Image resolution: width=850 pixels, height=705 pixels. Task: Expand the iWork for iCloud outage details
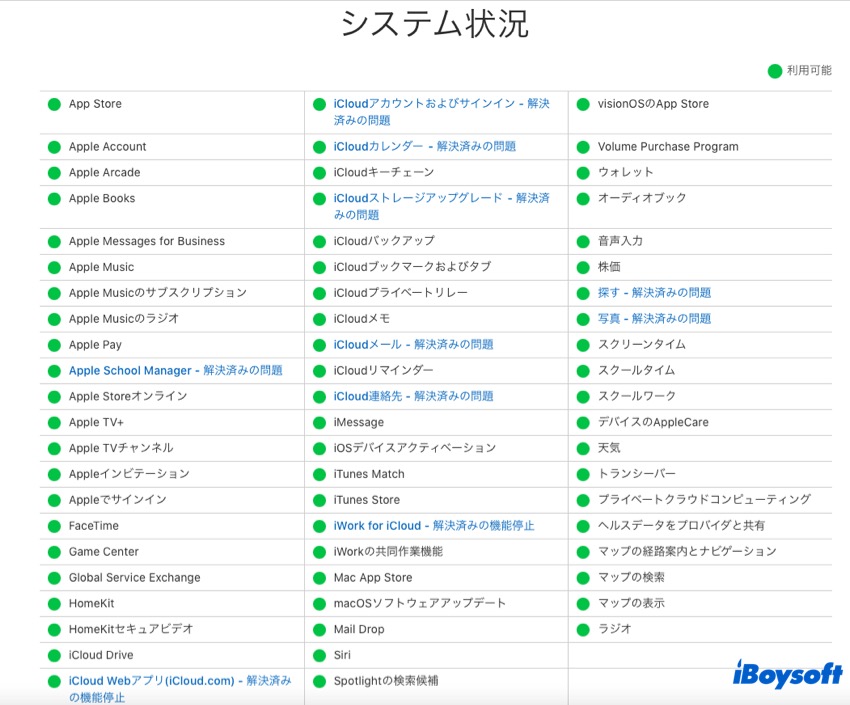[433, 526]
